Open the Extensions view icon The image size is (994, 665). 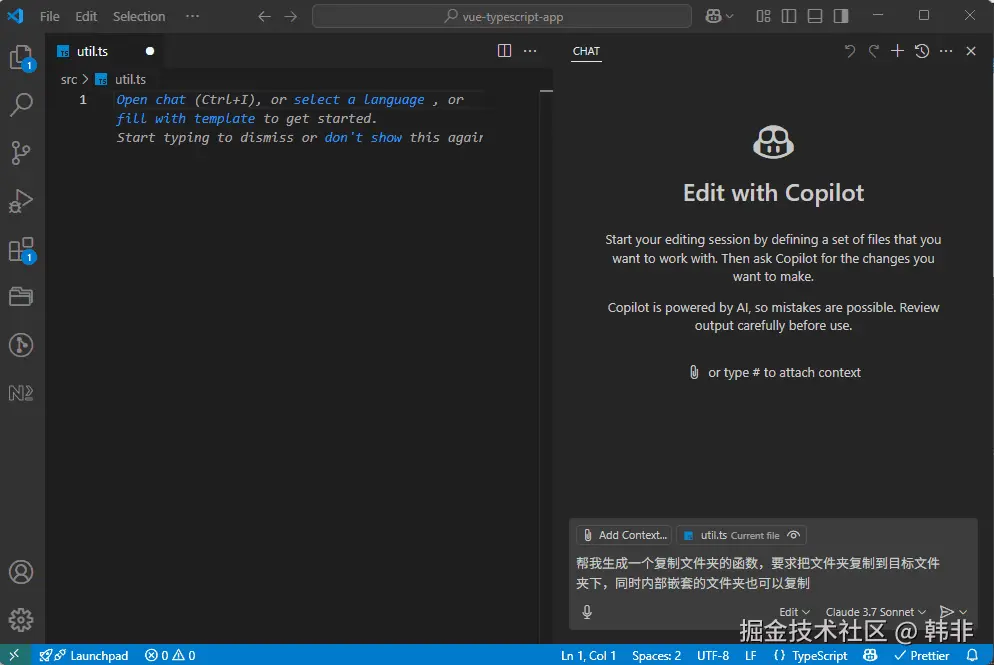22,250
